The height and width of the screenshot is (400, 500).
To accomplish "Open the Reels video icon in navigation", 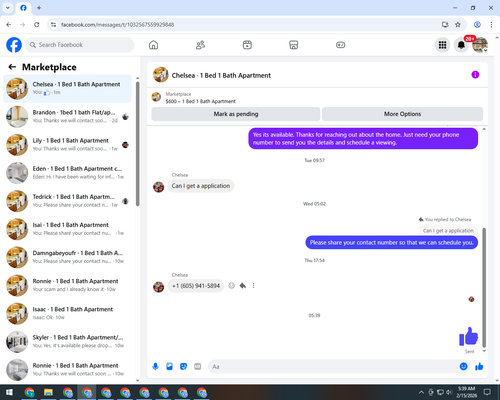I will (x=247, y=45).
